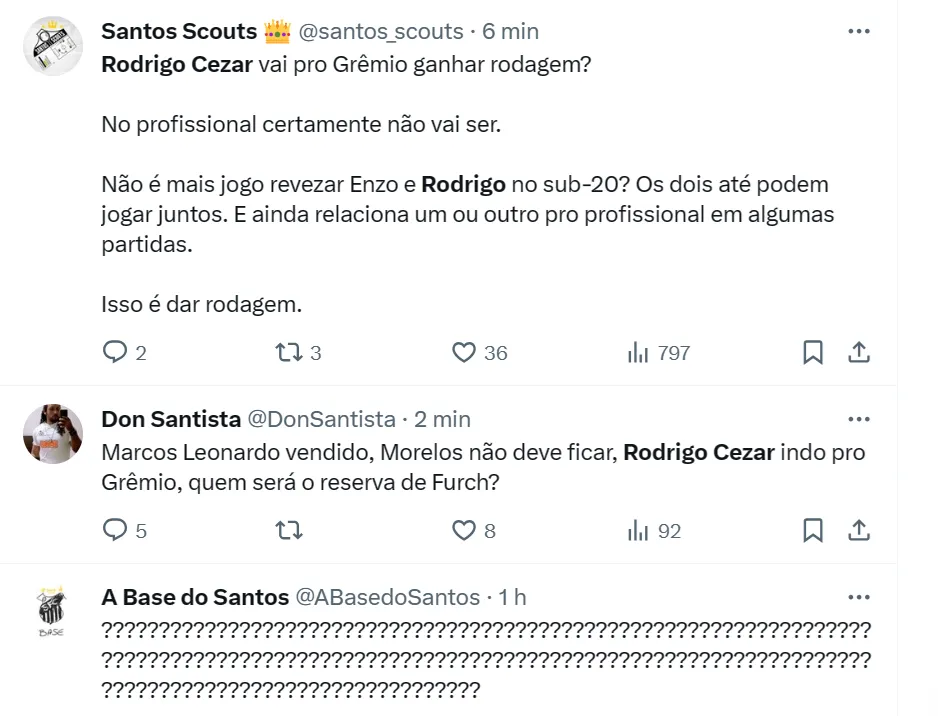Open more options on Santos Scouts tweet
This screenshot has width=938, height=716.
tap(858, 31)
